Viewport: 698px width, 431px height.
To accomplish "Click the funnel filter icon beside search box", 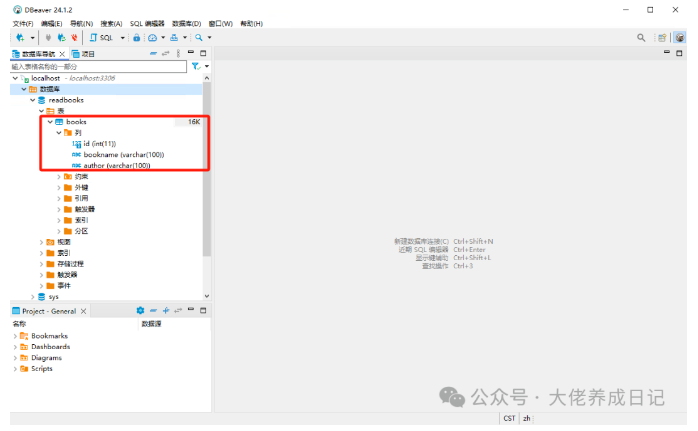I will (x=196, y=66).
